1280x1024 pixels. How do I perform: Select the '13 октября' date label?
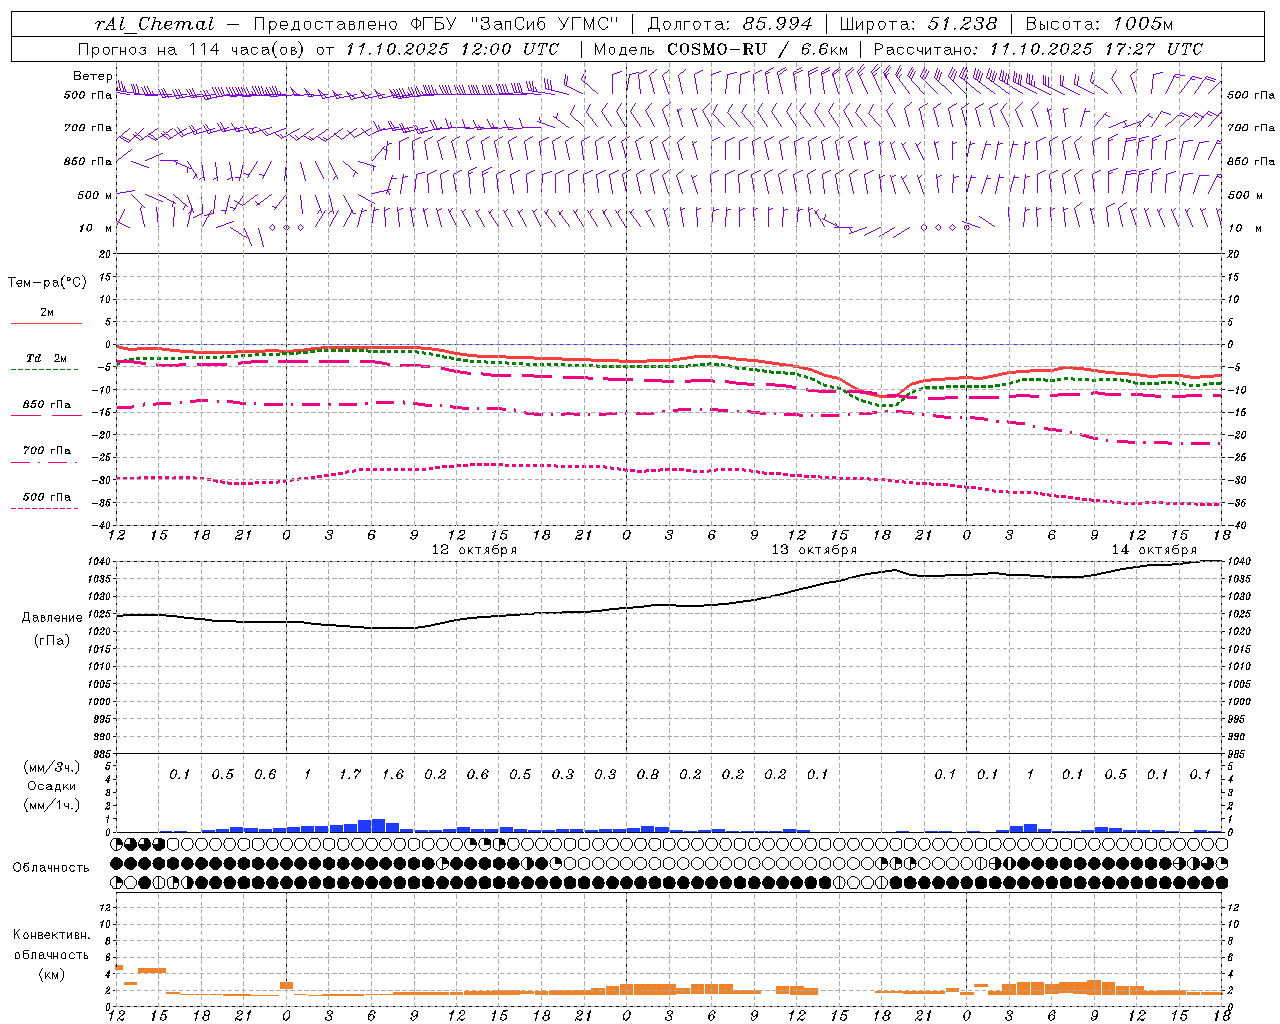[x=814, y=550]
